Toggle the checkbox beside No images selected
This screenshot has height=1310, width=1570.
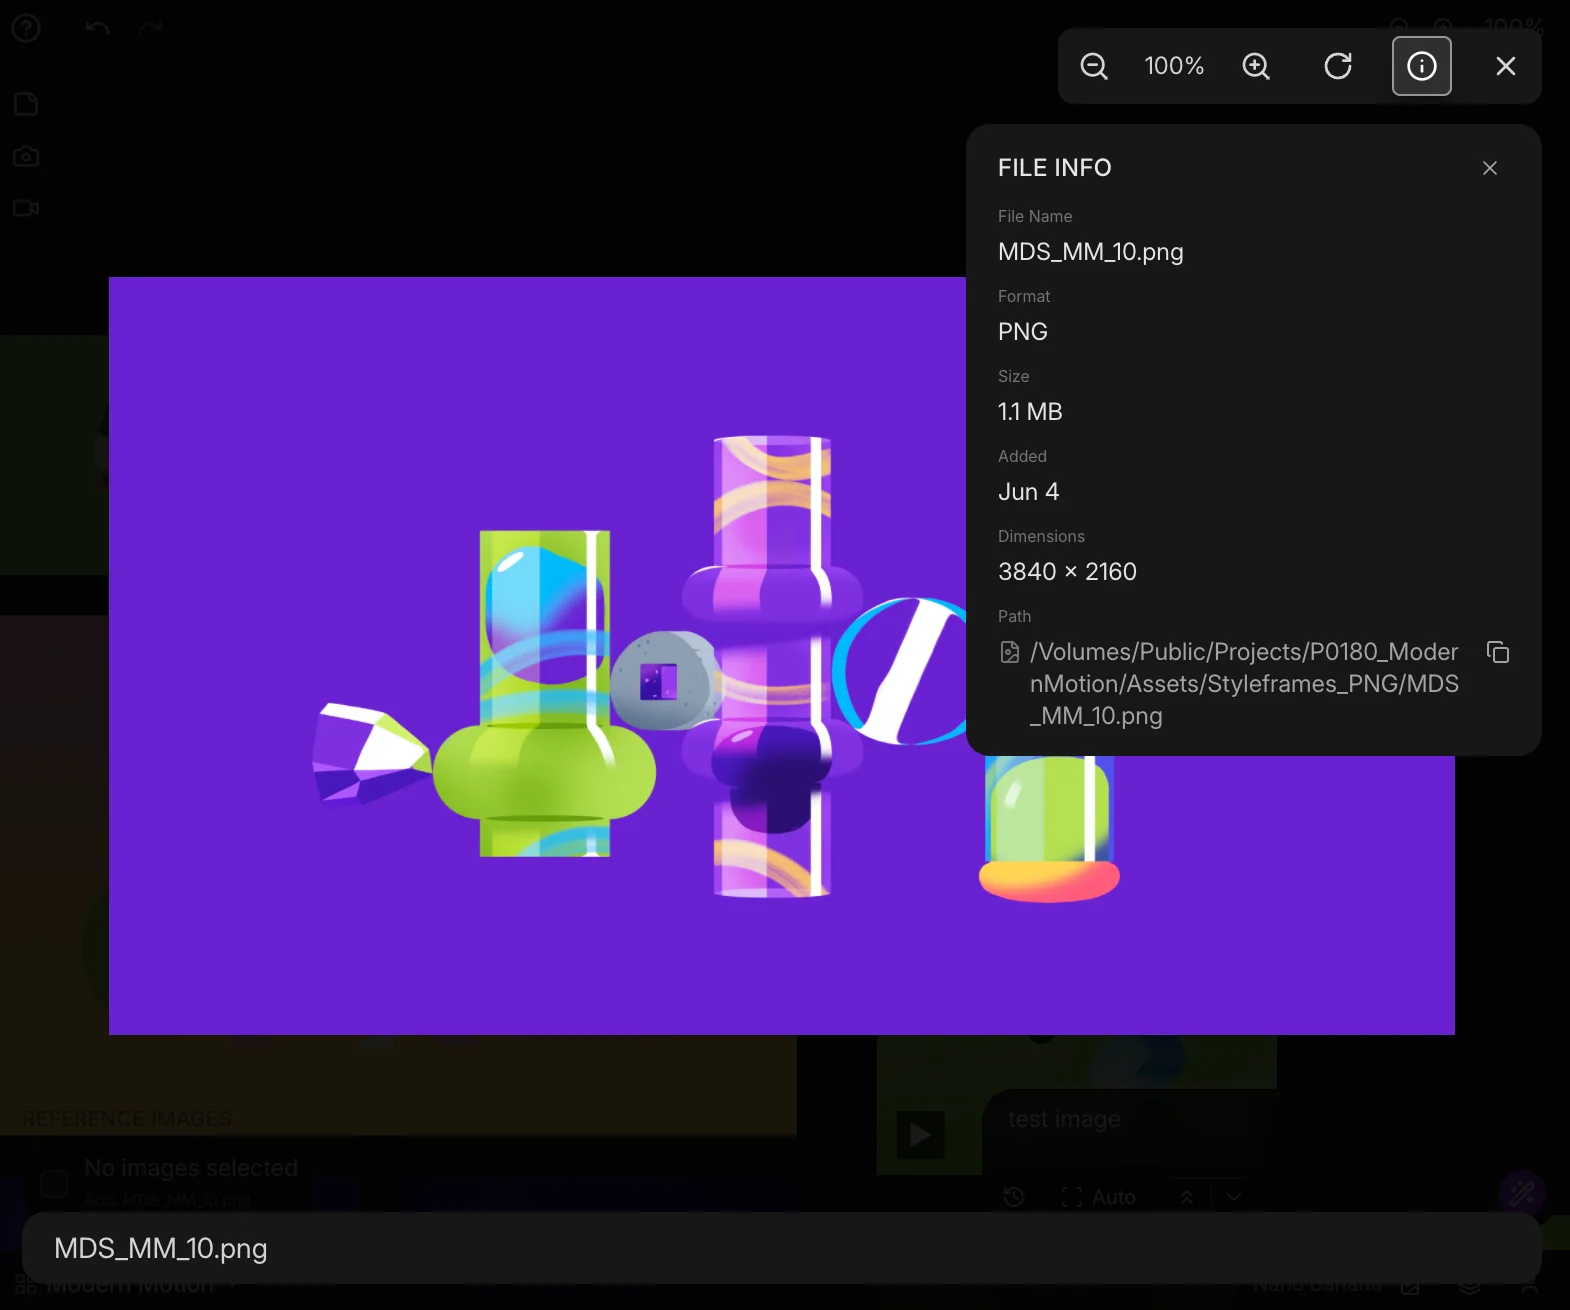pos(53,1184)
